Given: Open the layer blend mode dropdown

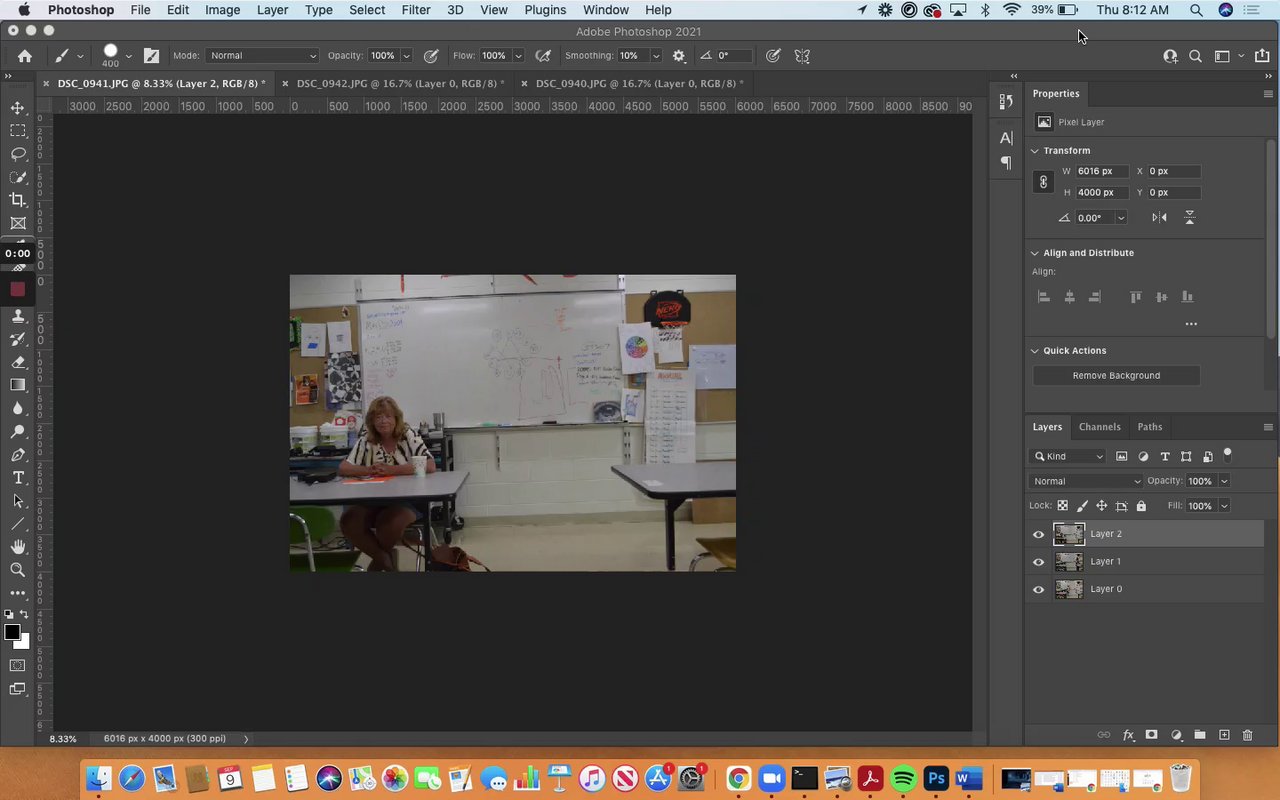Looking at the screenshot, I should (1086, 481).
